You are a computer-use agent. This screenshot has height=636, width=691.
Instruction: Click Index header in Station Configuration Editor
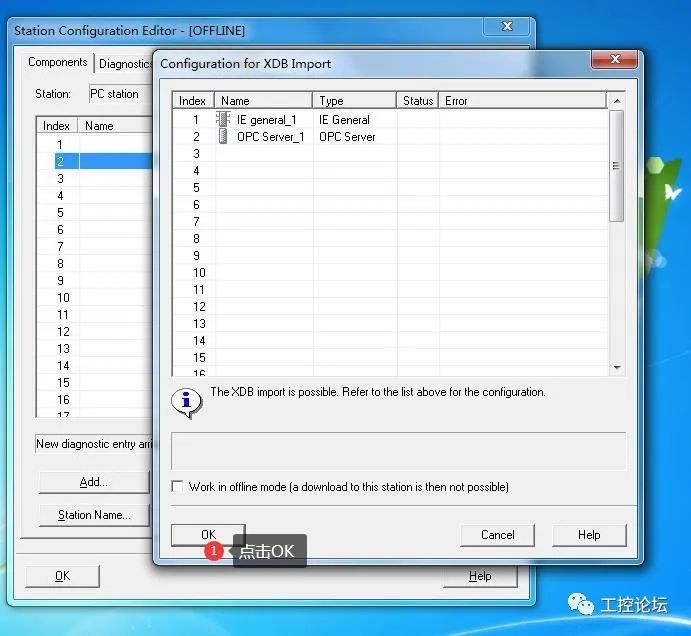(57, 126)
